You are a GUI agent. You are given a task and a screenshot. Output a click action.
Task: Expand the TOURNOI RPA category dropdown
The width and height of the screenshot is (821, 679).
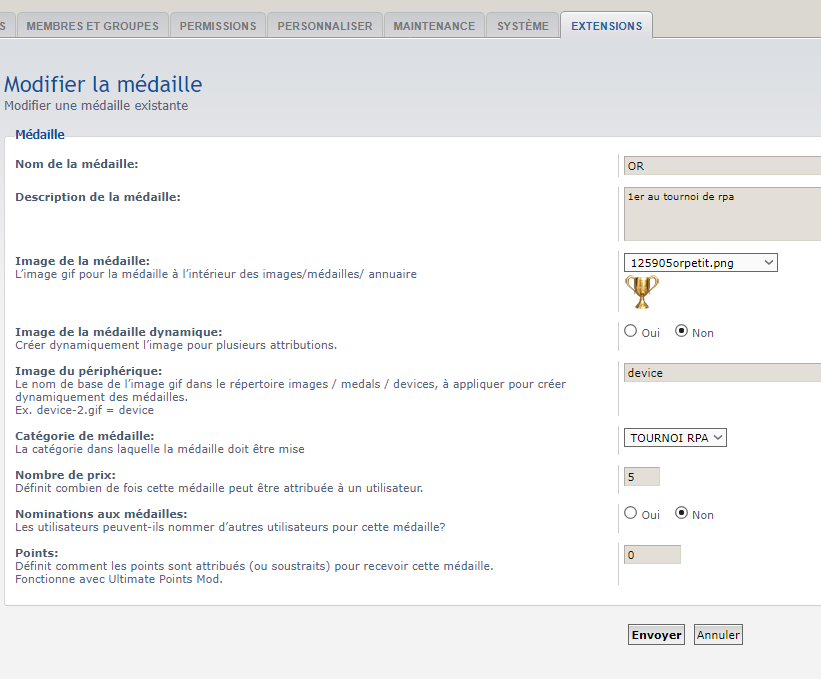[x=675, y=437]
